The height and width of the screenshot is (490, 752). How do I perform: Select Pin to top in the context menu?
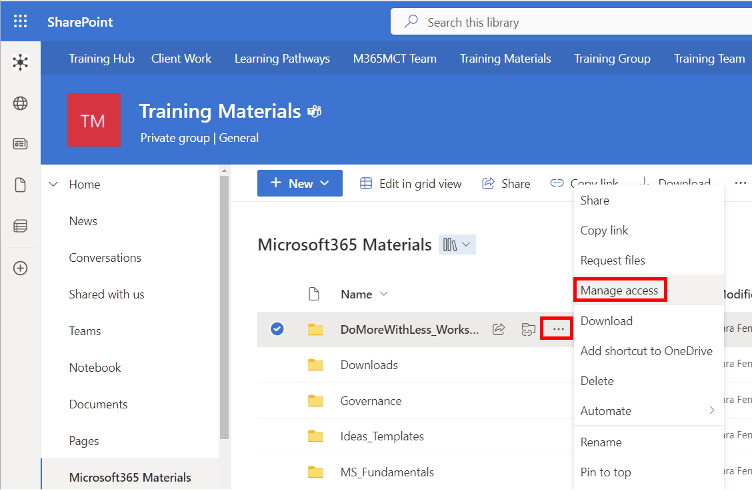tap(648, 472)
